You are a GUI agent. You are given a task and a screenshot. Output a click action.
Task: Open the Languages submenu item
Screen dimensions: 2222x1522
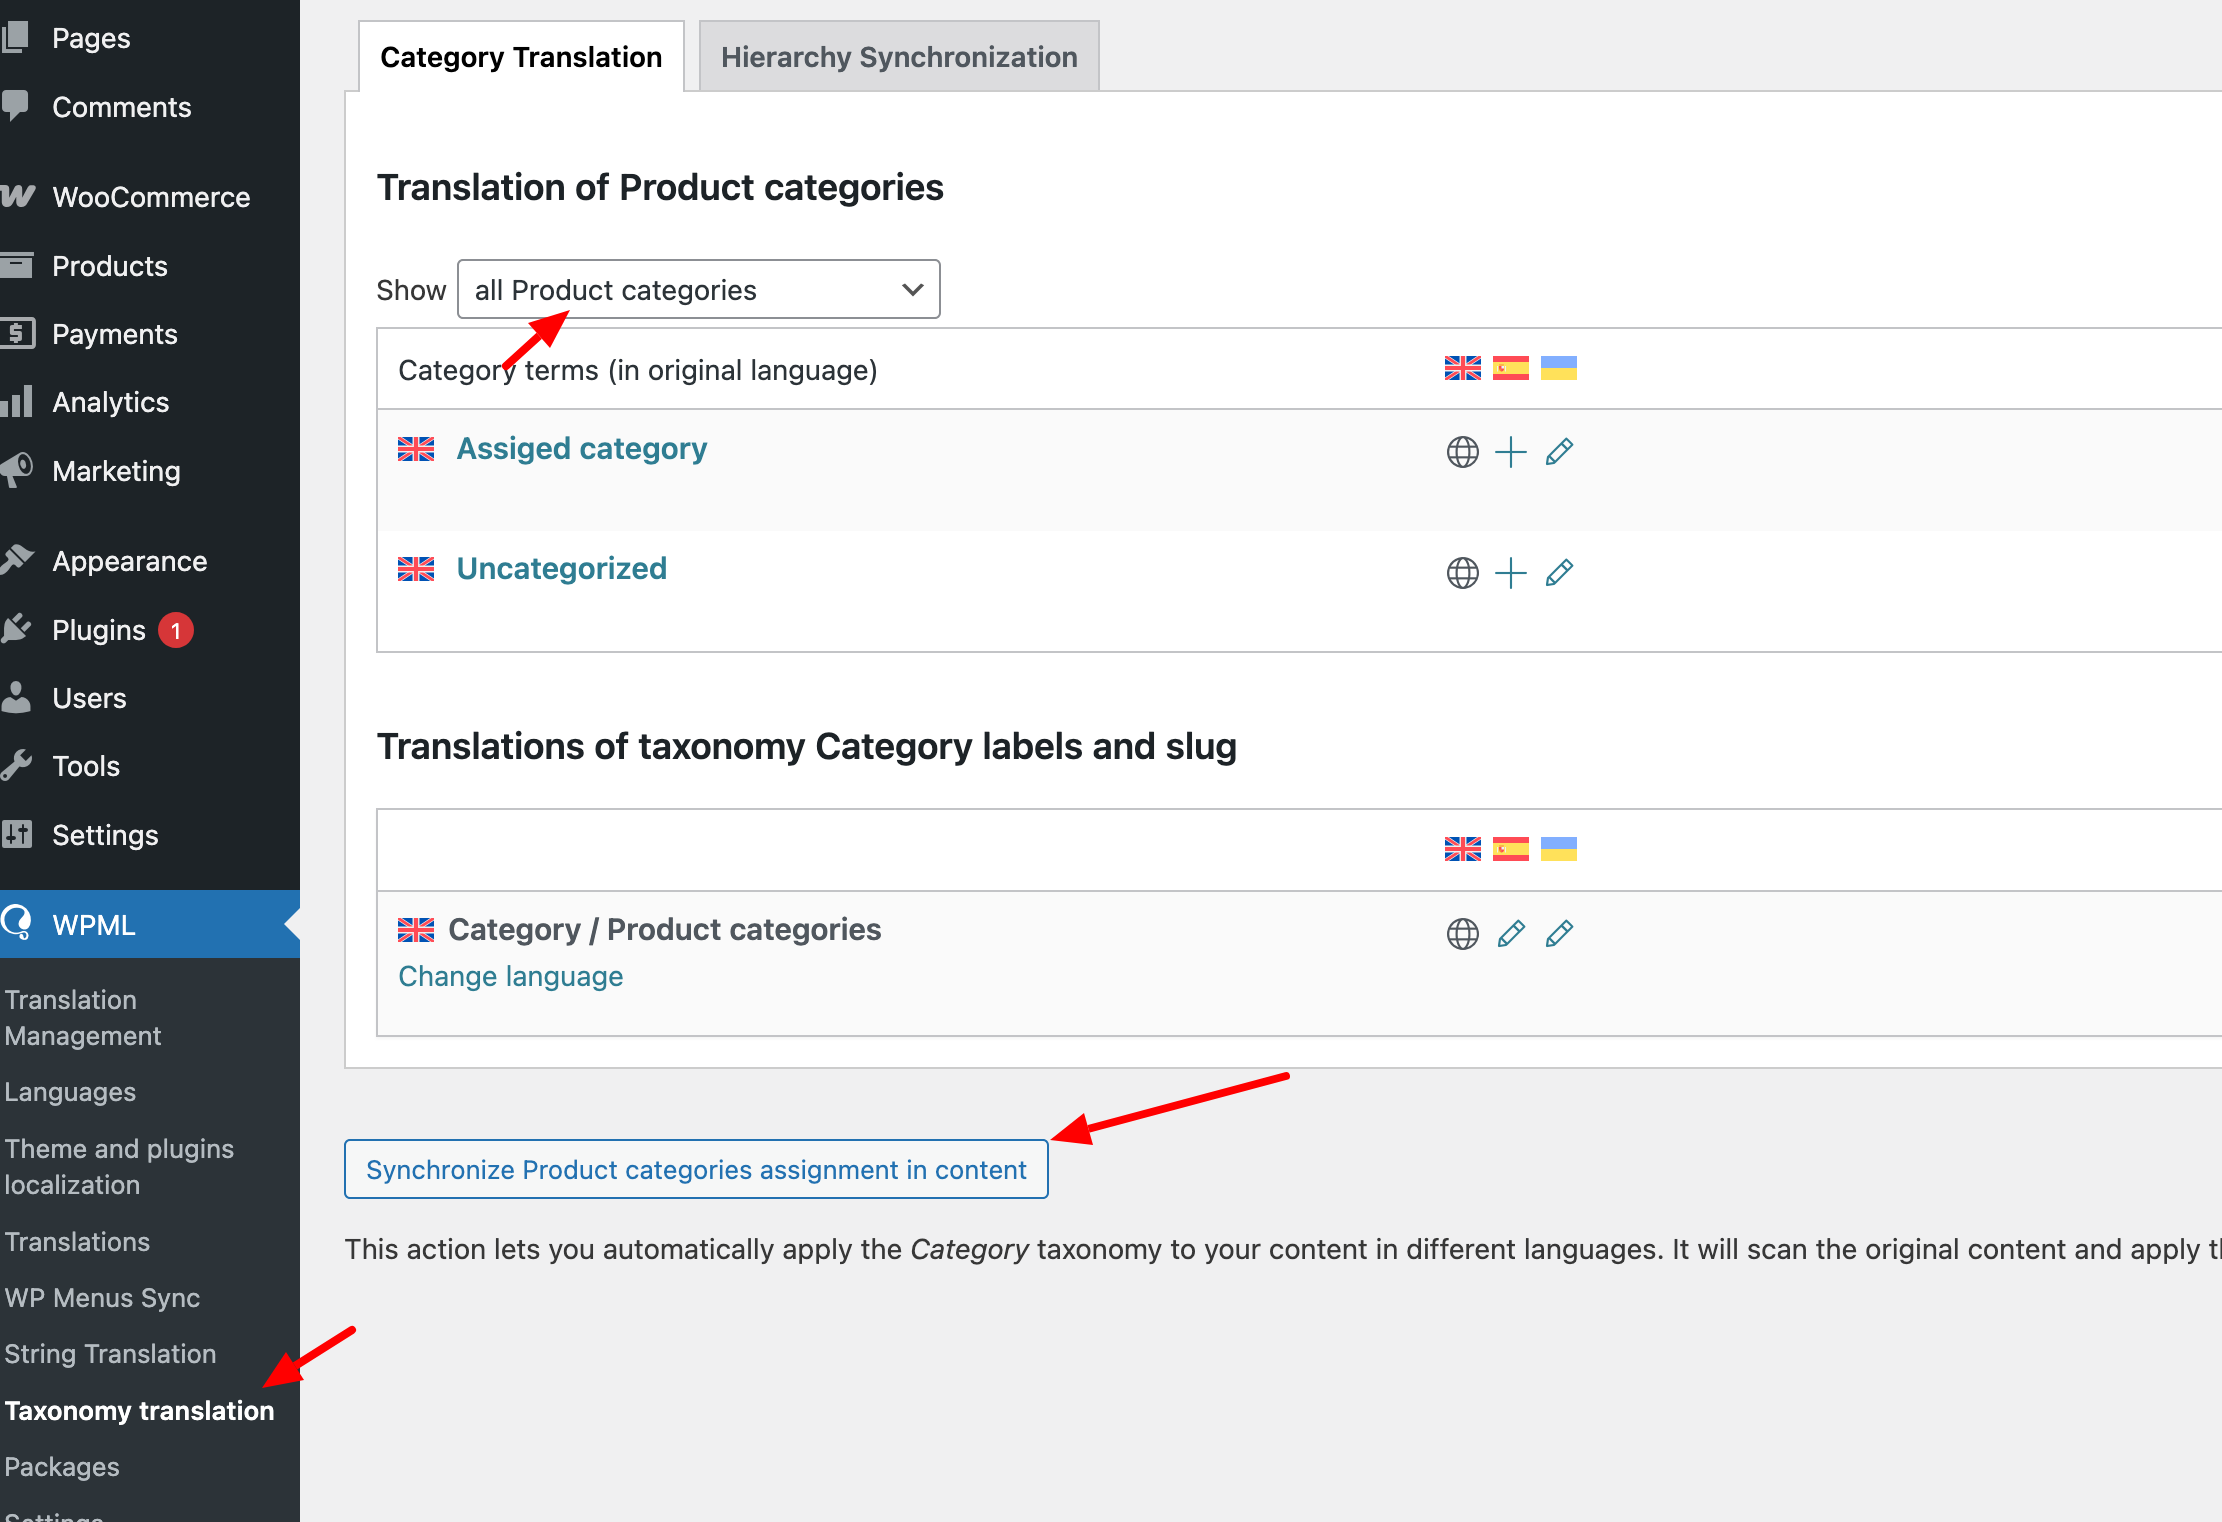coord(70,1092)
